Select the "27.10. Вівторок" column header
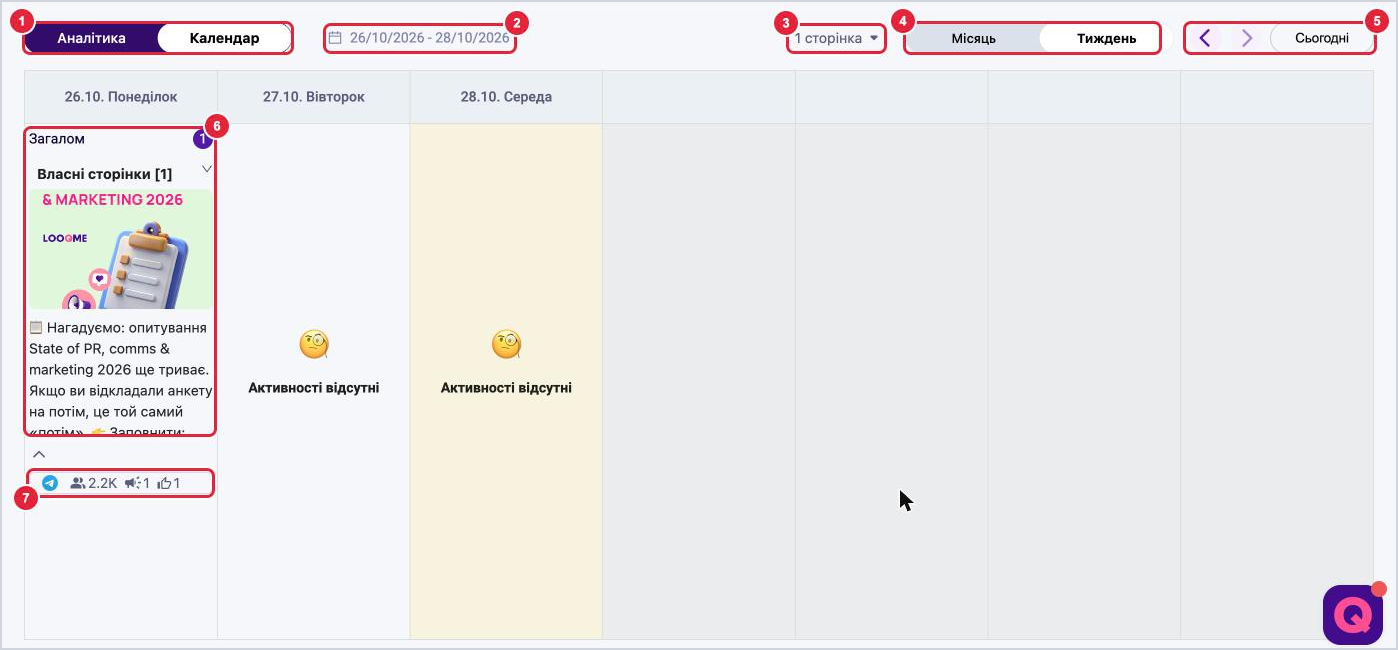 click(314, 97)
